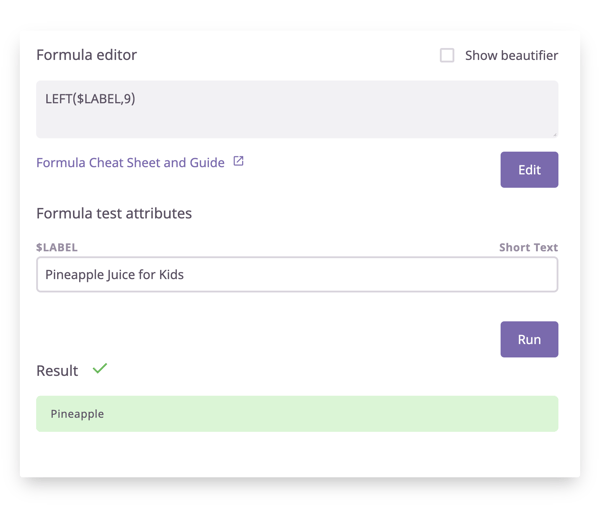Click the Edit button
This screenshot has width=600, height=508.
point(529,169)
